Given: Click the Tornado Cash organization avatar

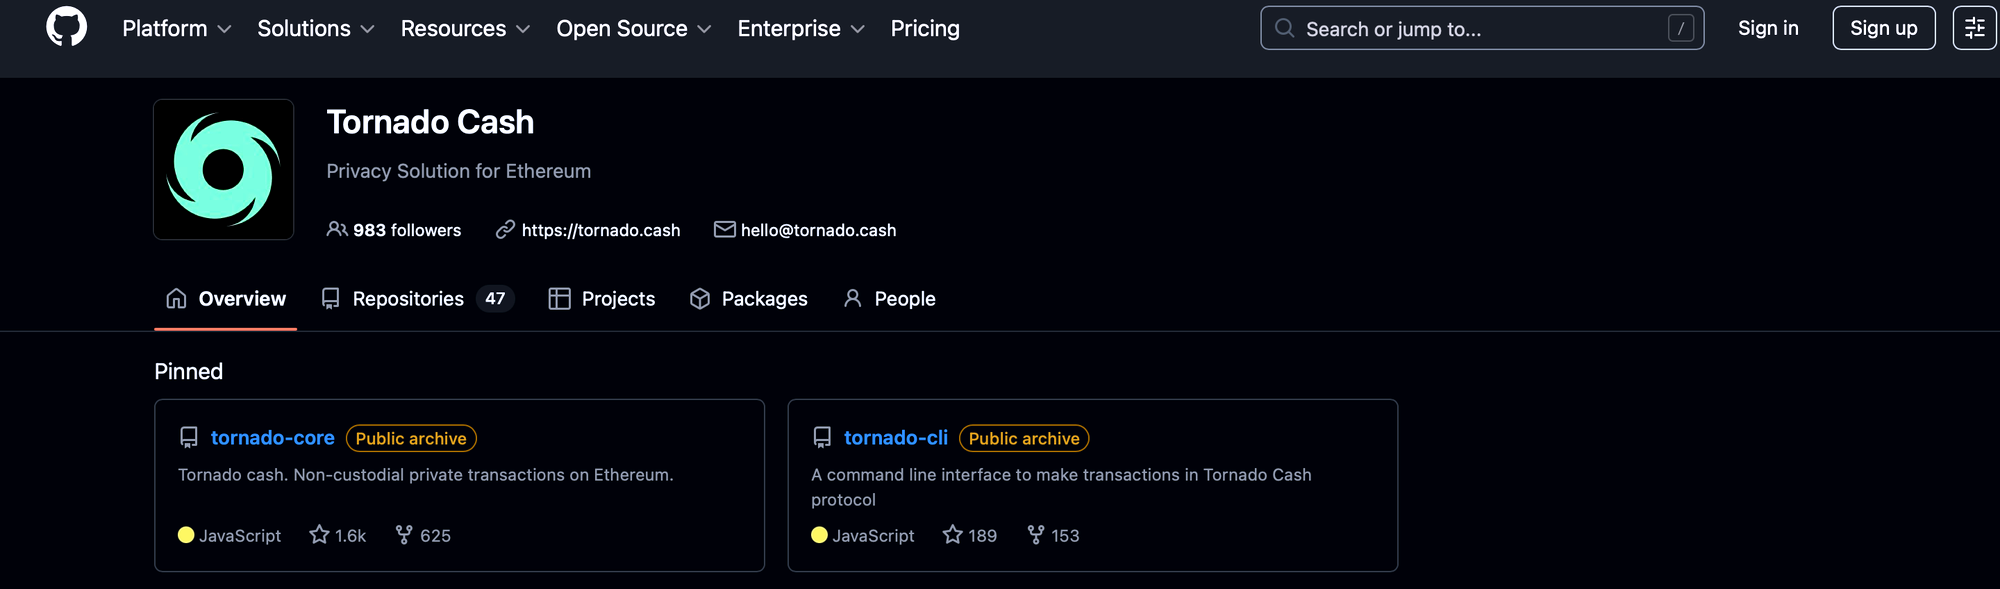Looking at the screenshot, I should [223, 169].
